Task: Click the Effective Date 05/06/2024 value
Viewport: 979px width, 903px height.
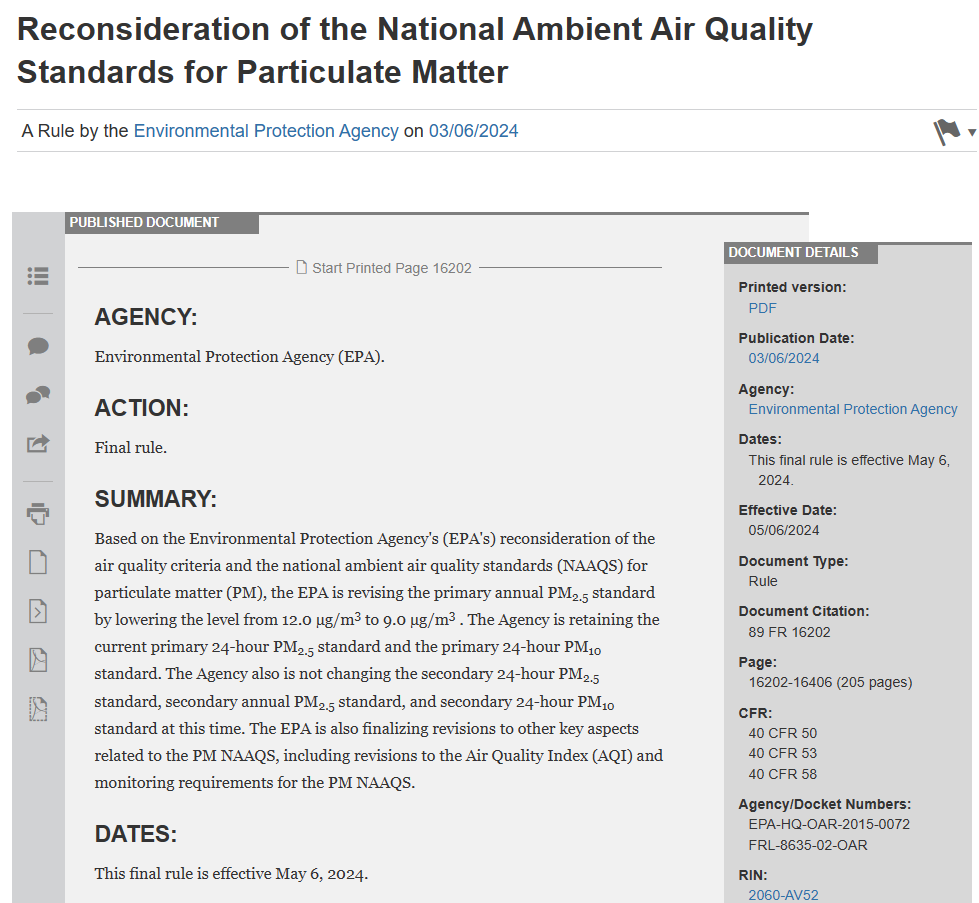Action: pos(784,530)
